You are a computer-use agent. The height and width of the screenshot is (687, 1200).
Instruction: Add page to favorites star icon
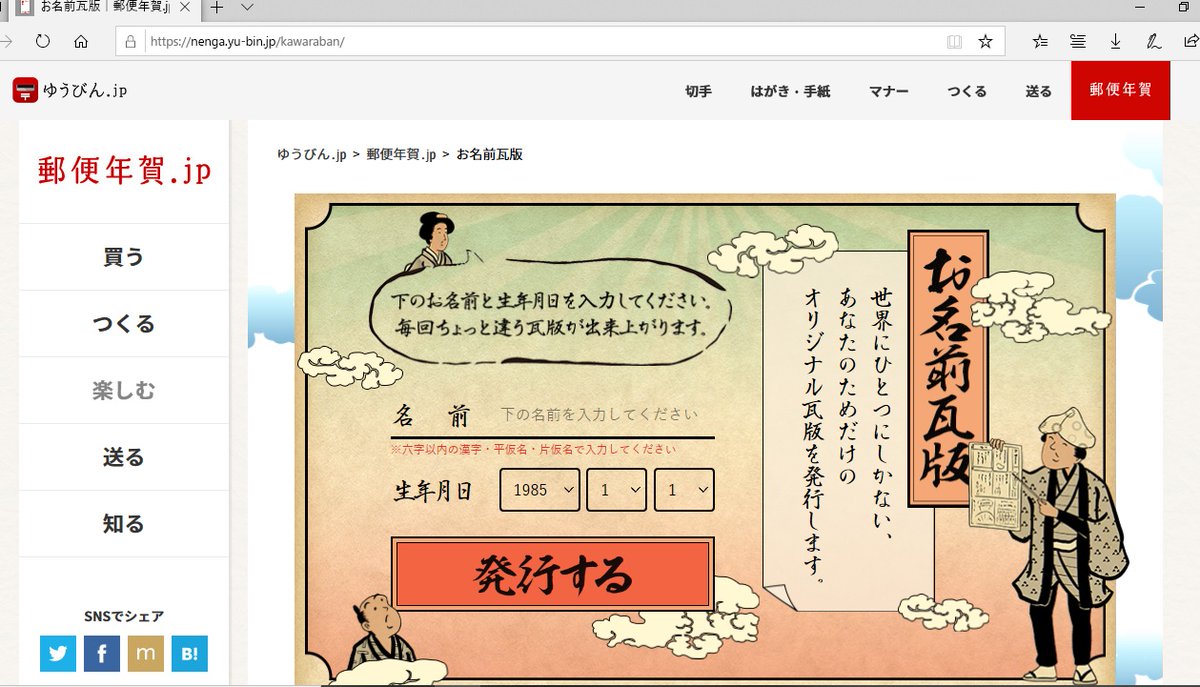985,42
